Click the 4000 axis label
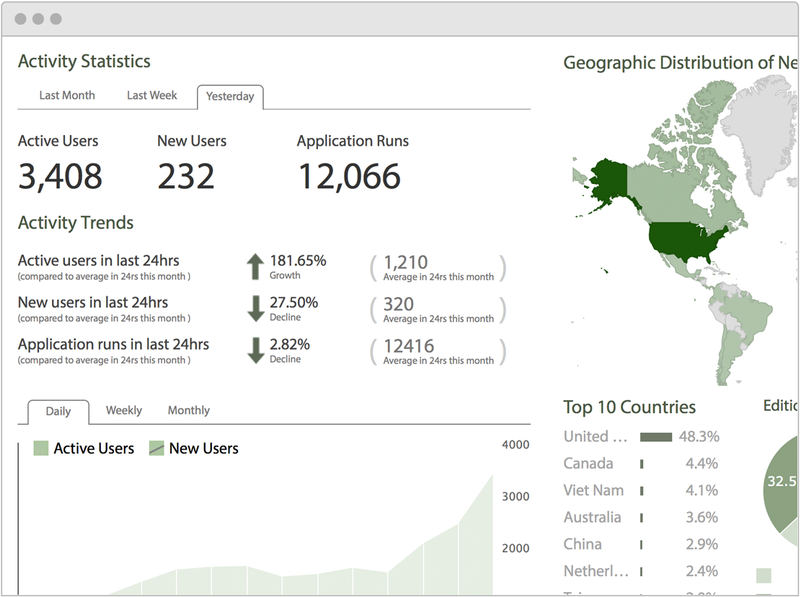 coord(515,445)
